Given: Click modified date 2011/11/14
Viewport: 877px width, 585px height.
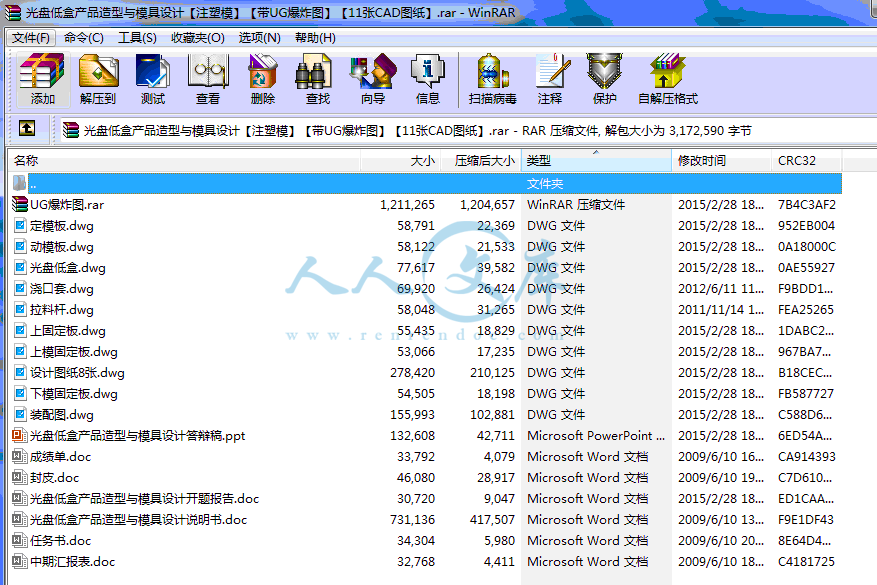Looking at the screenshot, I should pos(721,309).
